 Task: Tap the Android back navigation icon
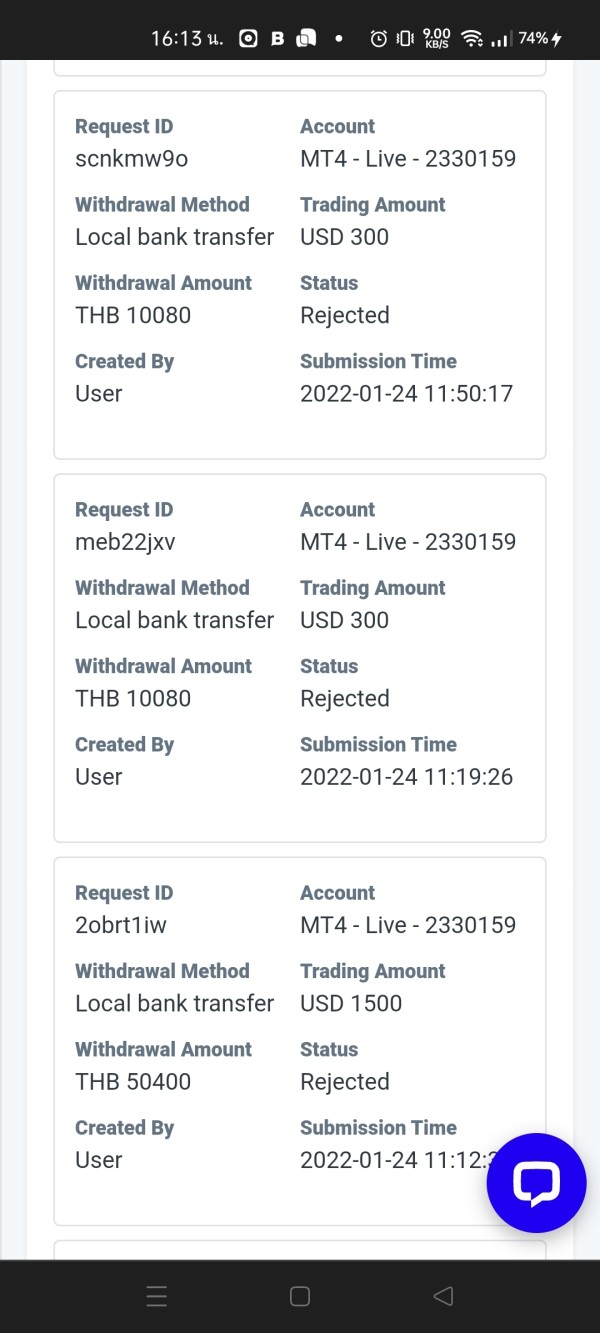click(x=443, y=1296)
